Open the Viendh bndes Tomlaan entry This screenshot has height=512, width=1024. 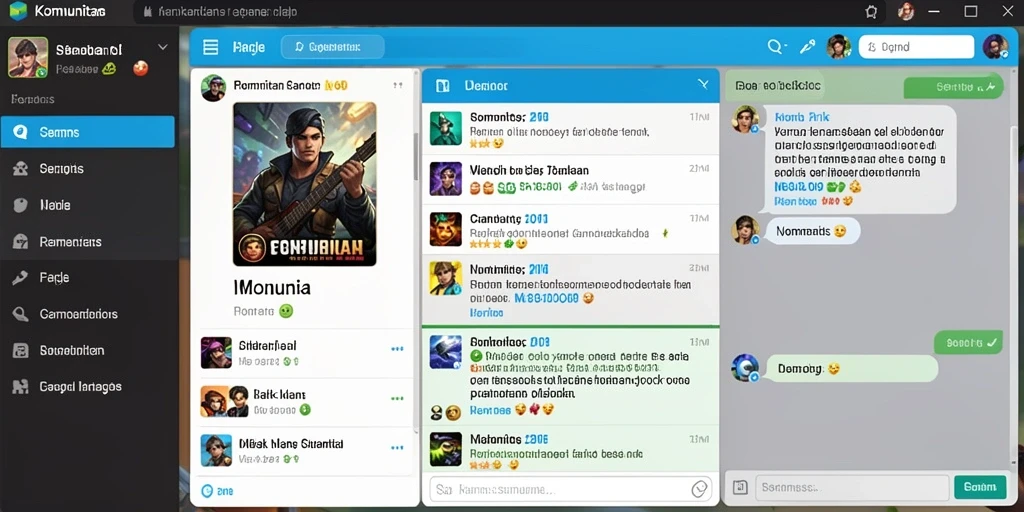click(570, 180)
